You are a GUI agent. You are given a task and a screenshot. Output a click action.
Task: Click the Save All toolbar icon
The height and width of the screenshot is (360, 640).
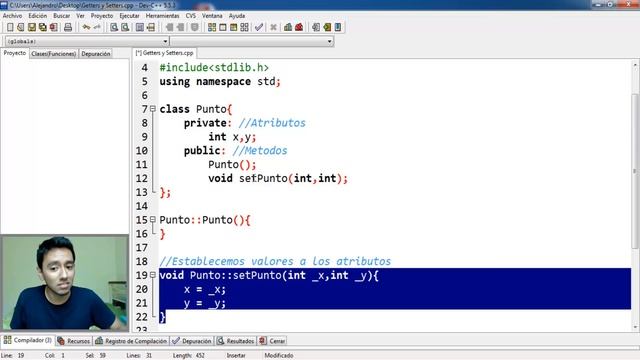(x=43, y=27)
